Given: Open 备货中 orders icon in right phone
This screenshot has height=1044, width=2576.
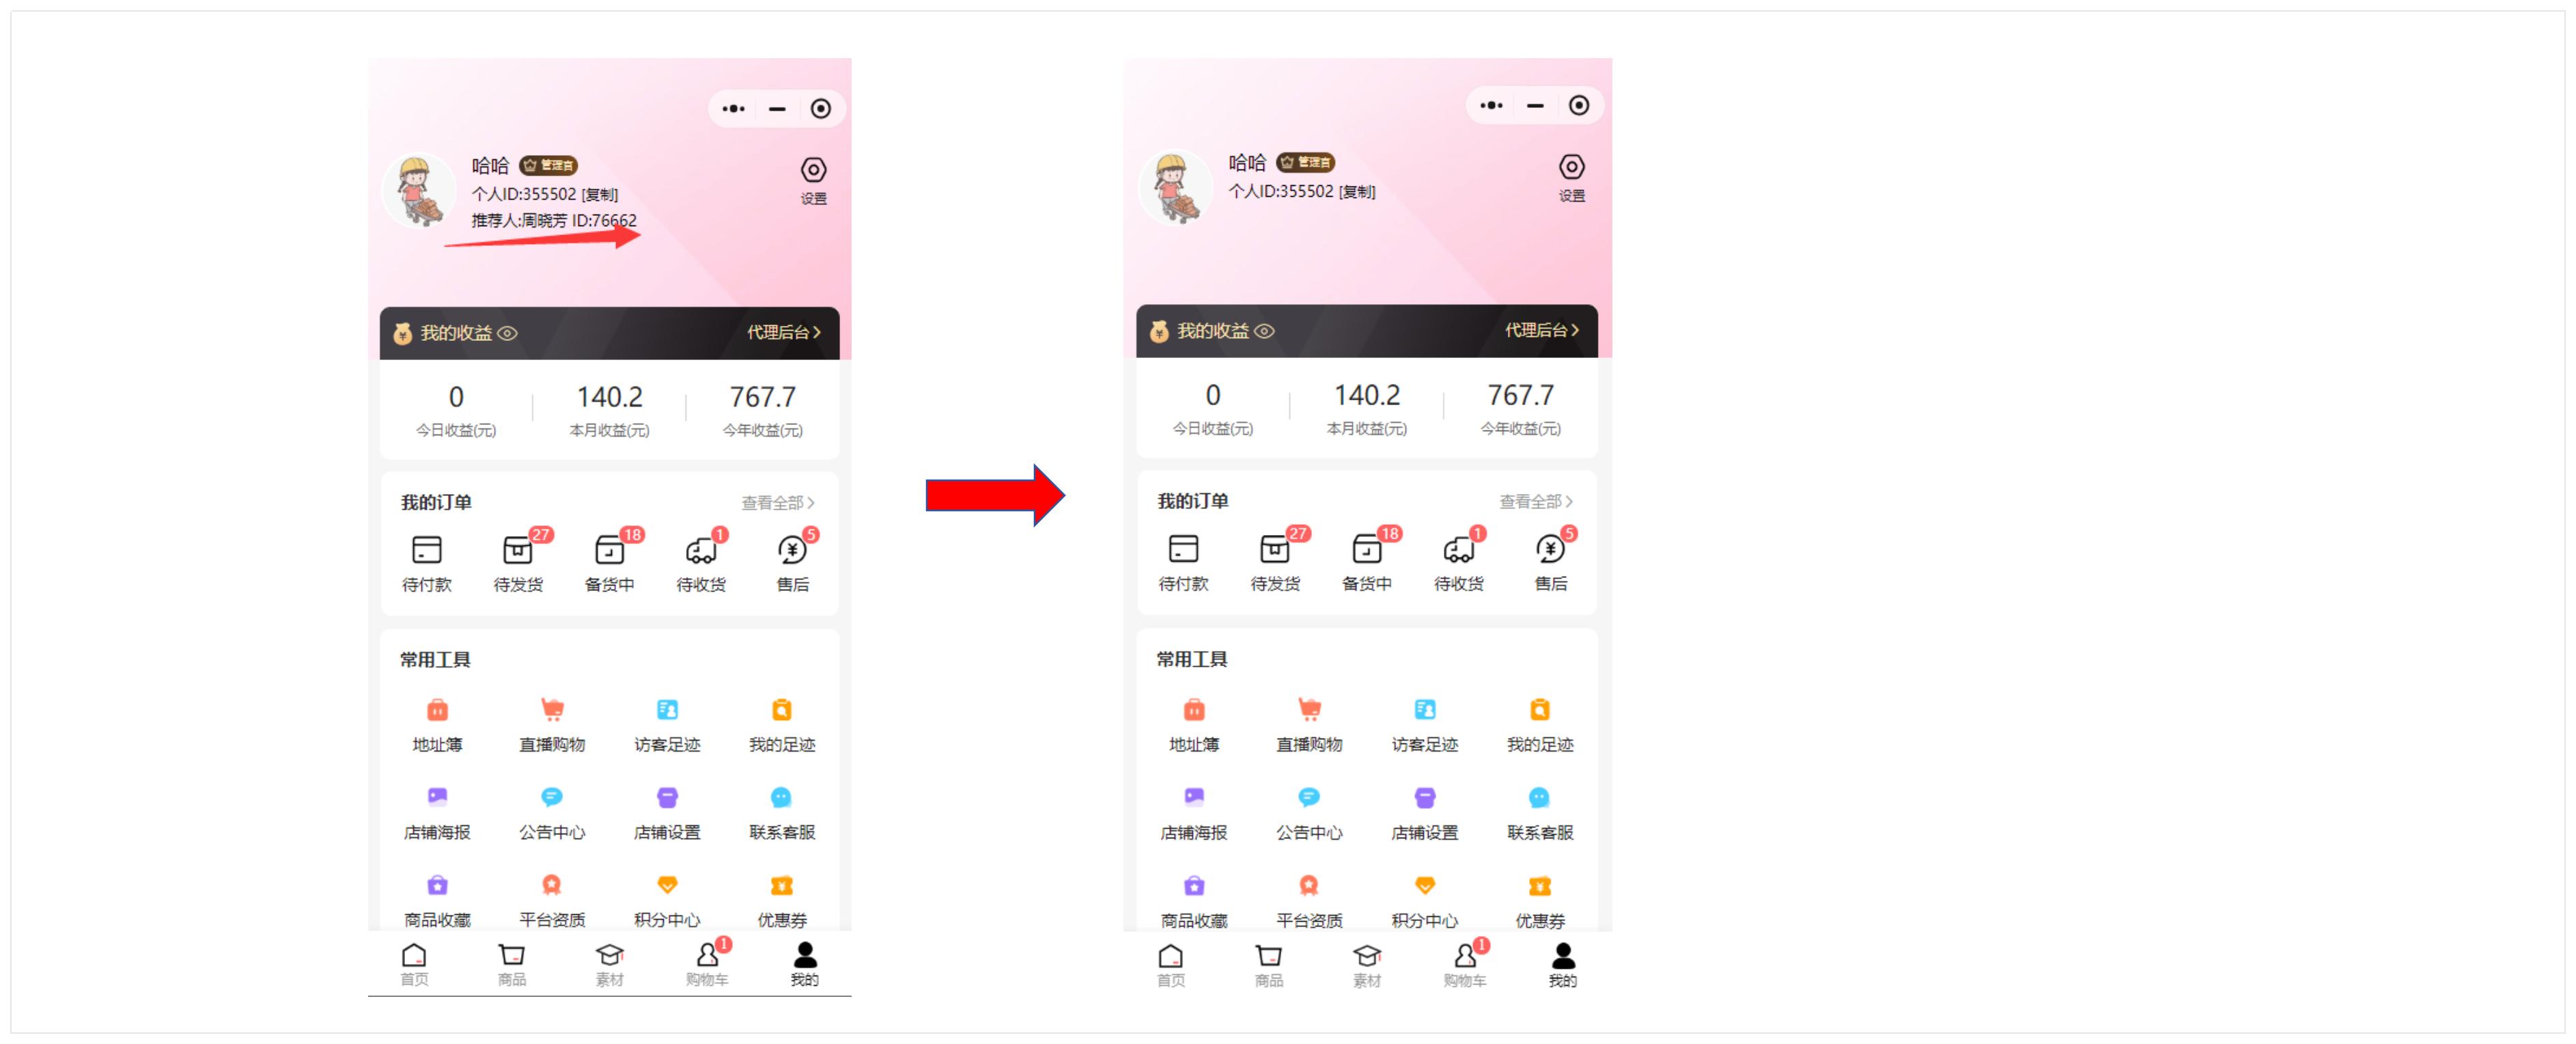Looking at the screenshot, I should (x=1366, y=549).
